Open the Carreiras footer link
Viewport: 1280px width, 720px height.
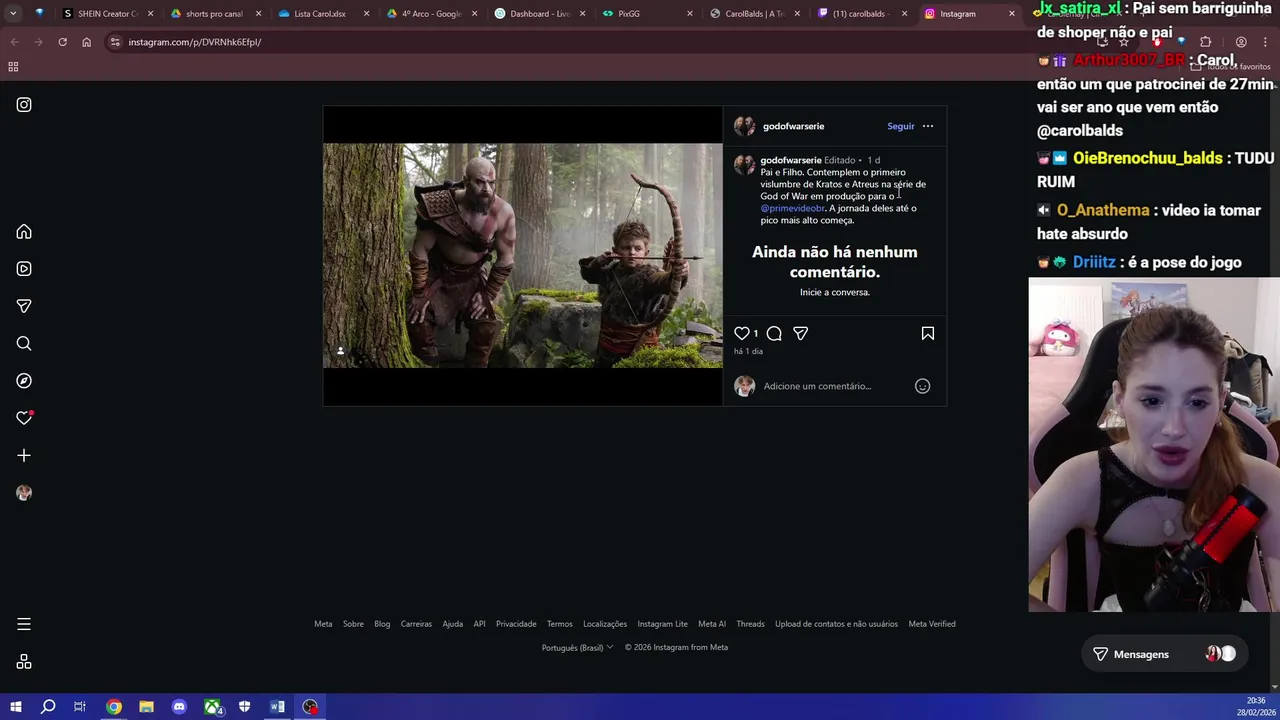[x=416, y=624]
